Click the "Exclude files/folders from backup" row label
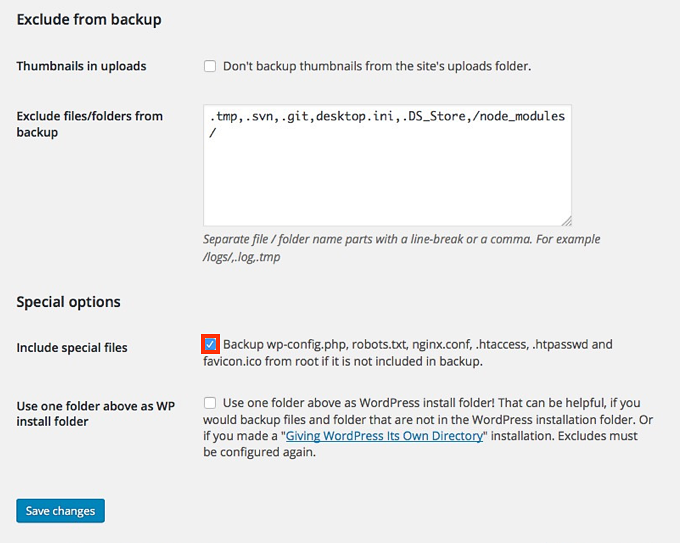Viewport: 680px width, 543px height. coord(89,123)
